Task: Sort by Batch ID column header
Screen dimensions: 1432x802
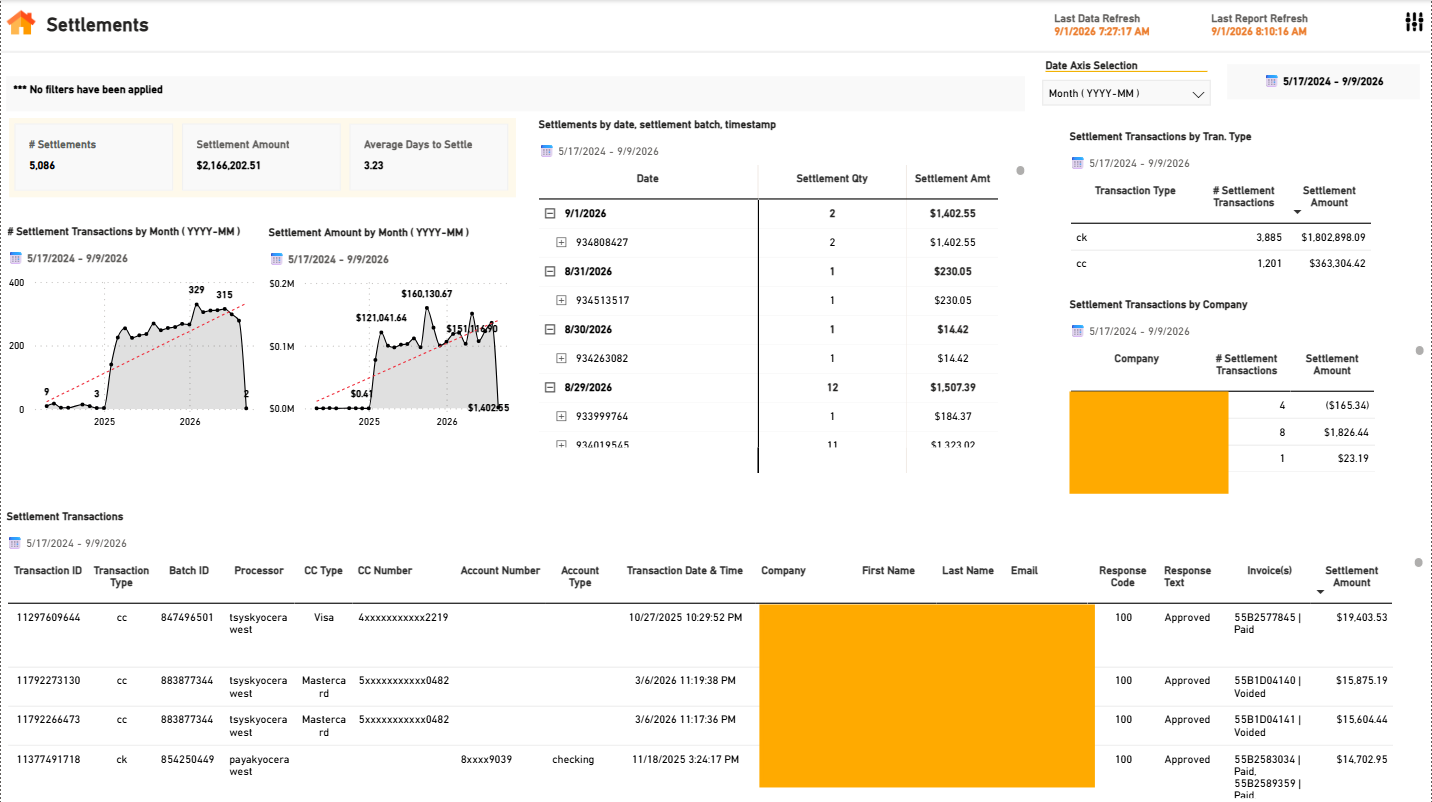Action: (189, 571)
